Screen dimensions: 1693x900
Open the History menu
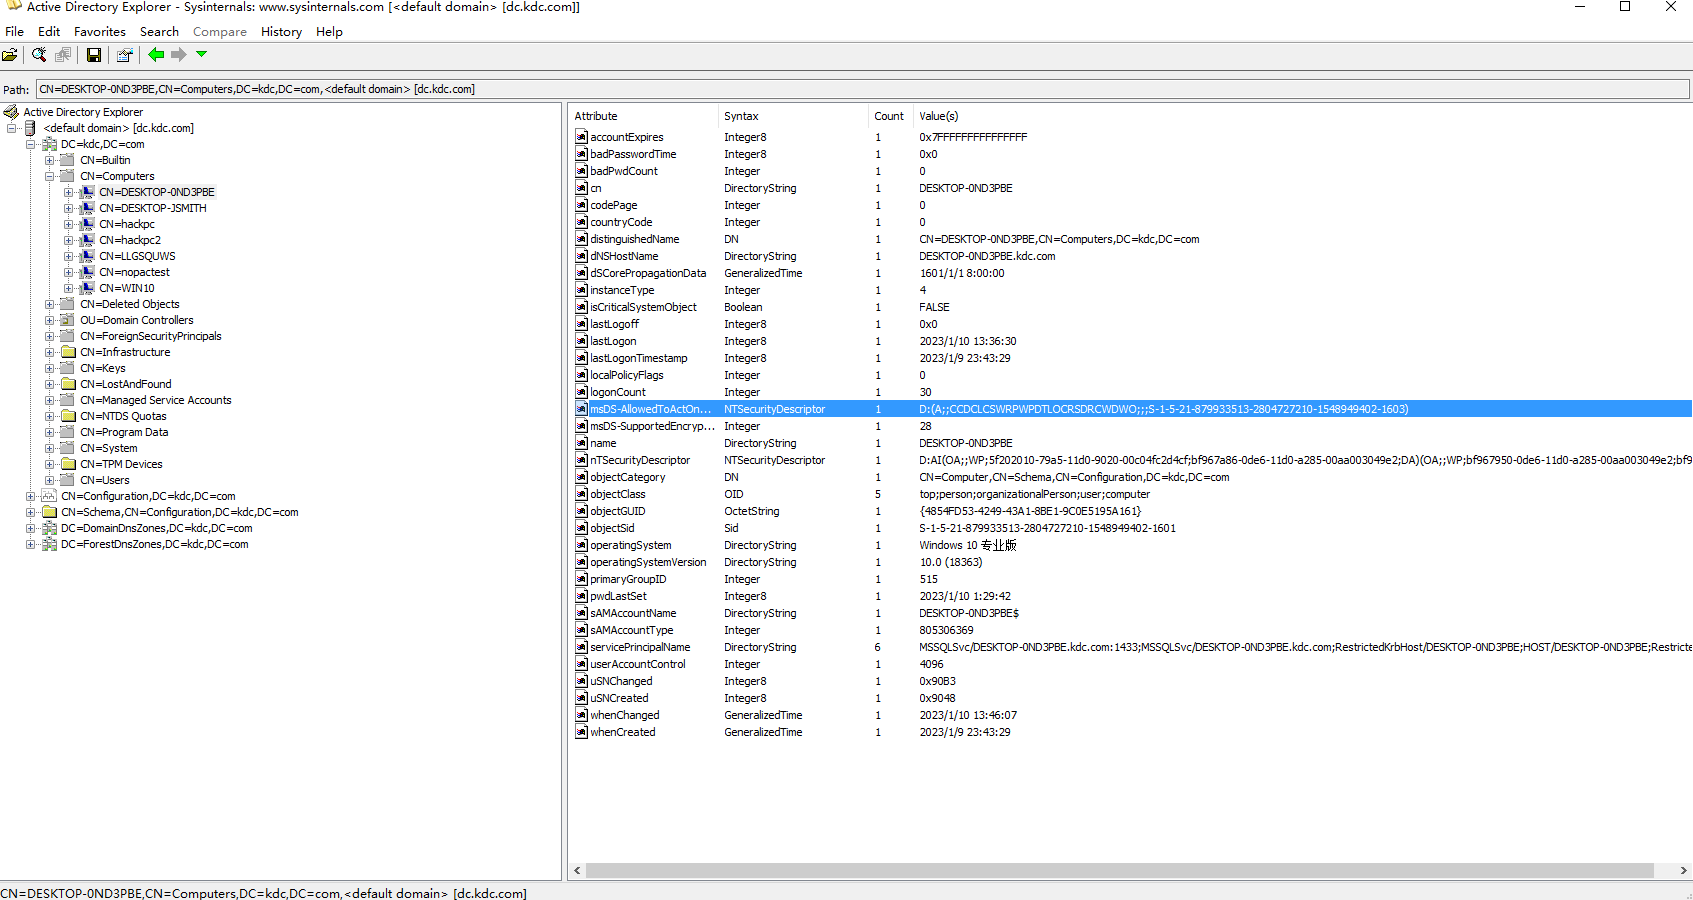click(281, 32)
